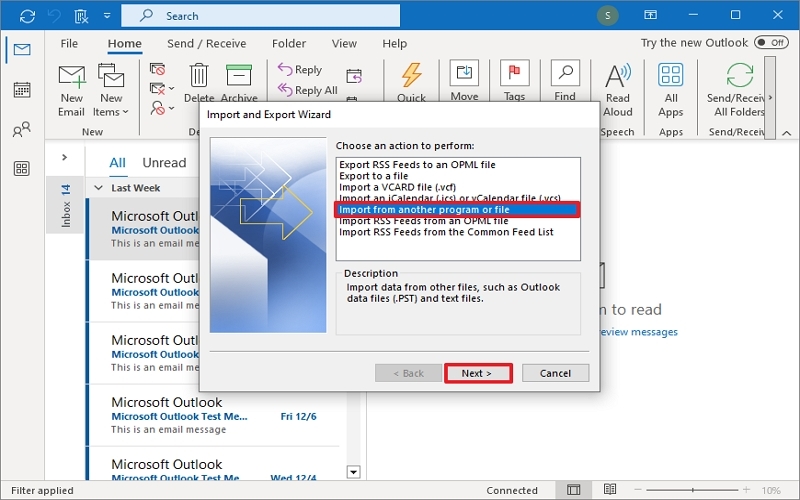Image resolution: width=800 pixels, height=500 pixels.
Task: Click the Find magnifier button
Action: click(565, 82)
